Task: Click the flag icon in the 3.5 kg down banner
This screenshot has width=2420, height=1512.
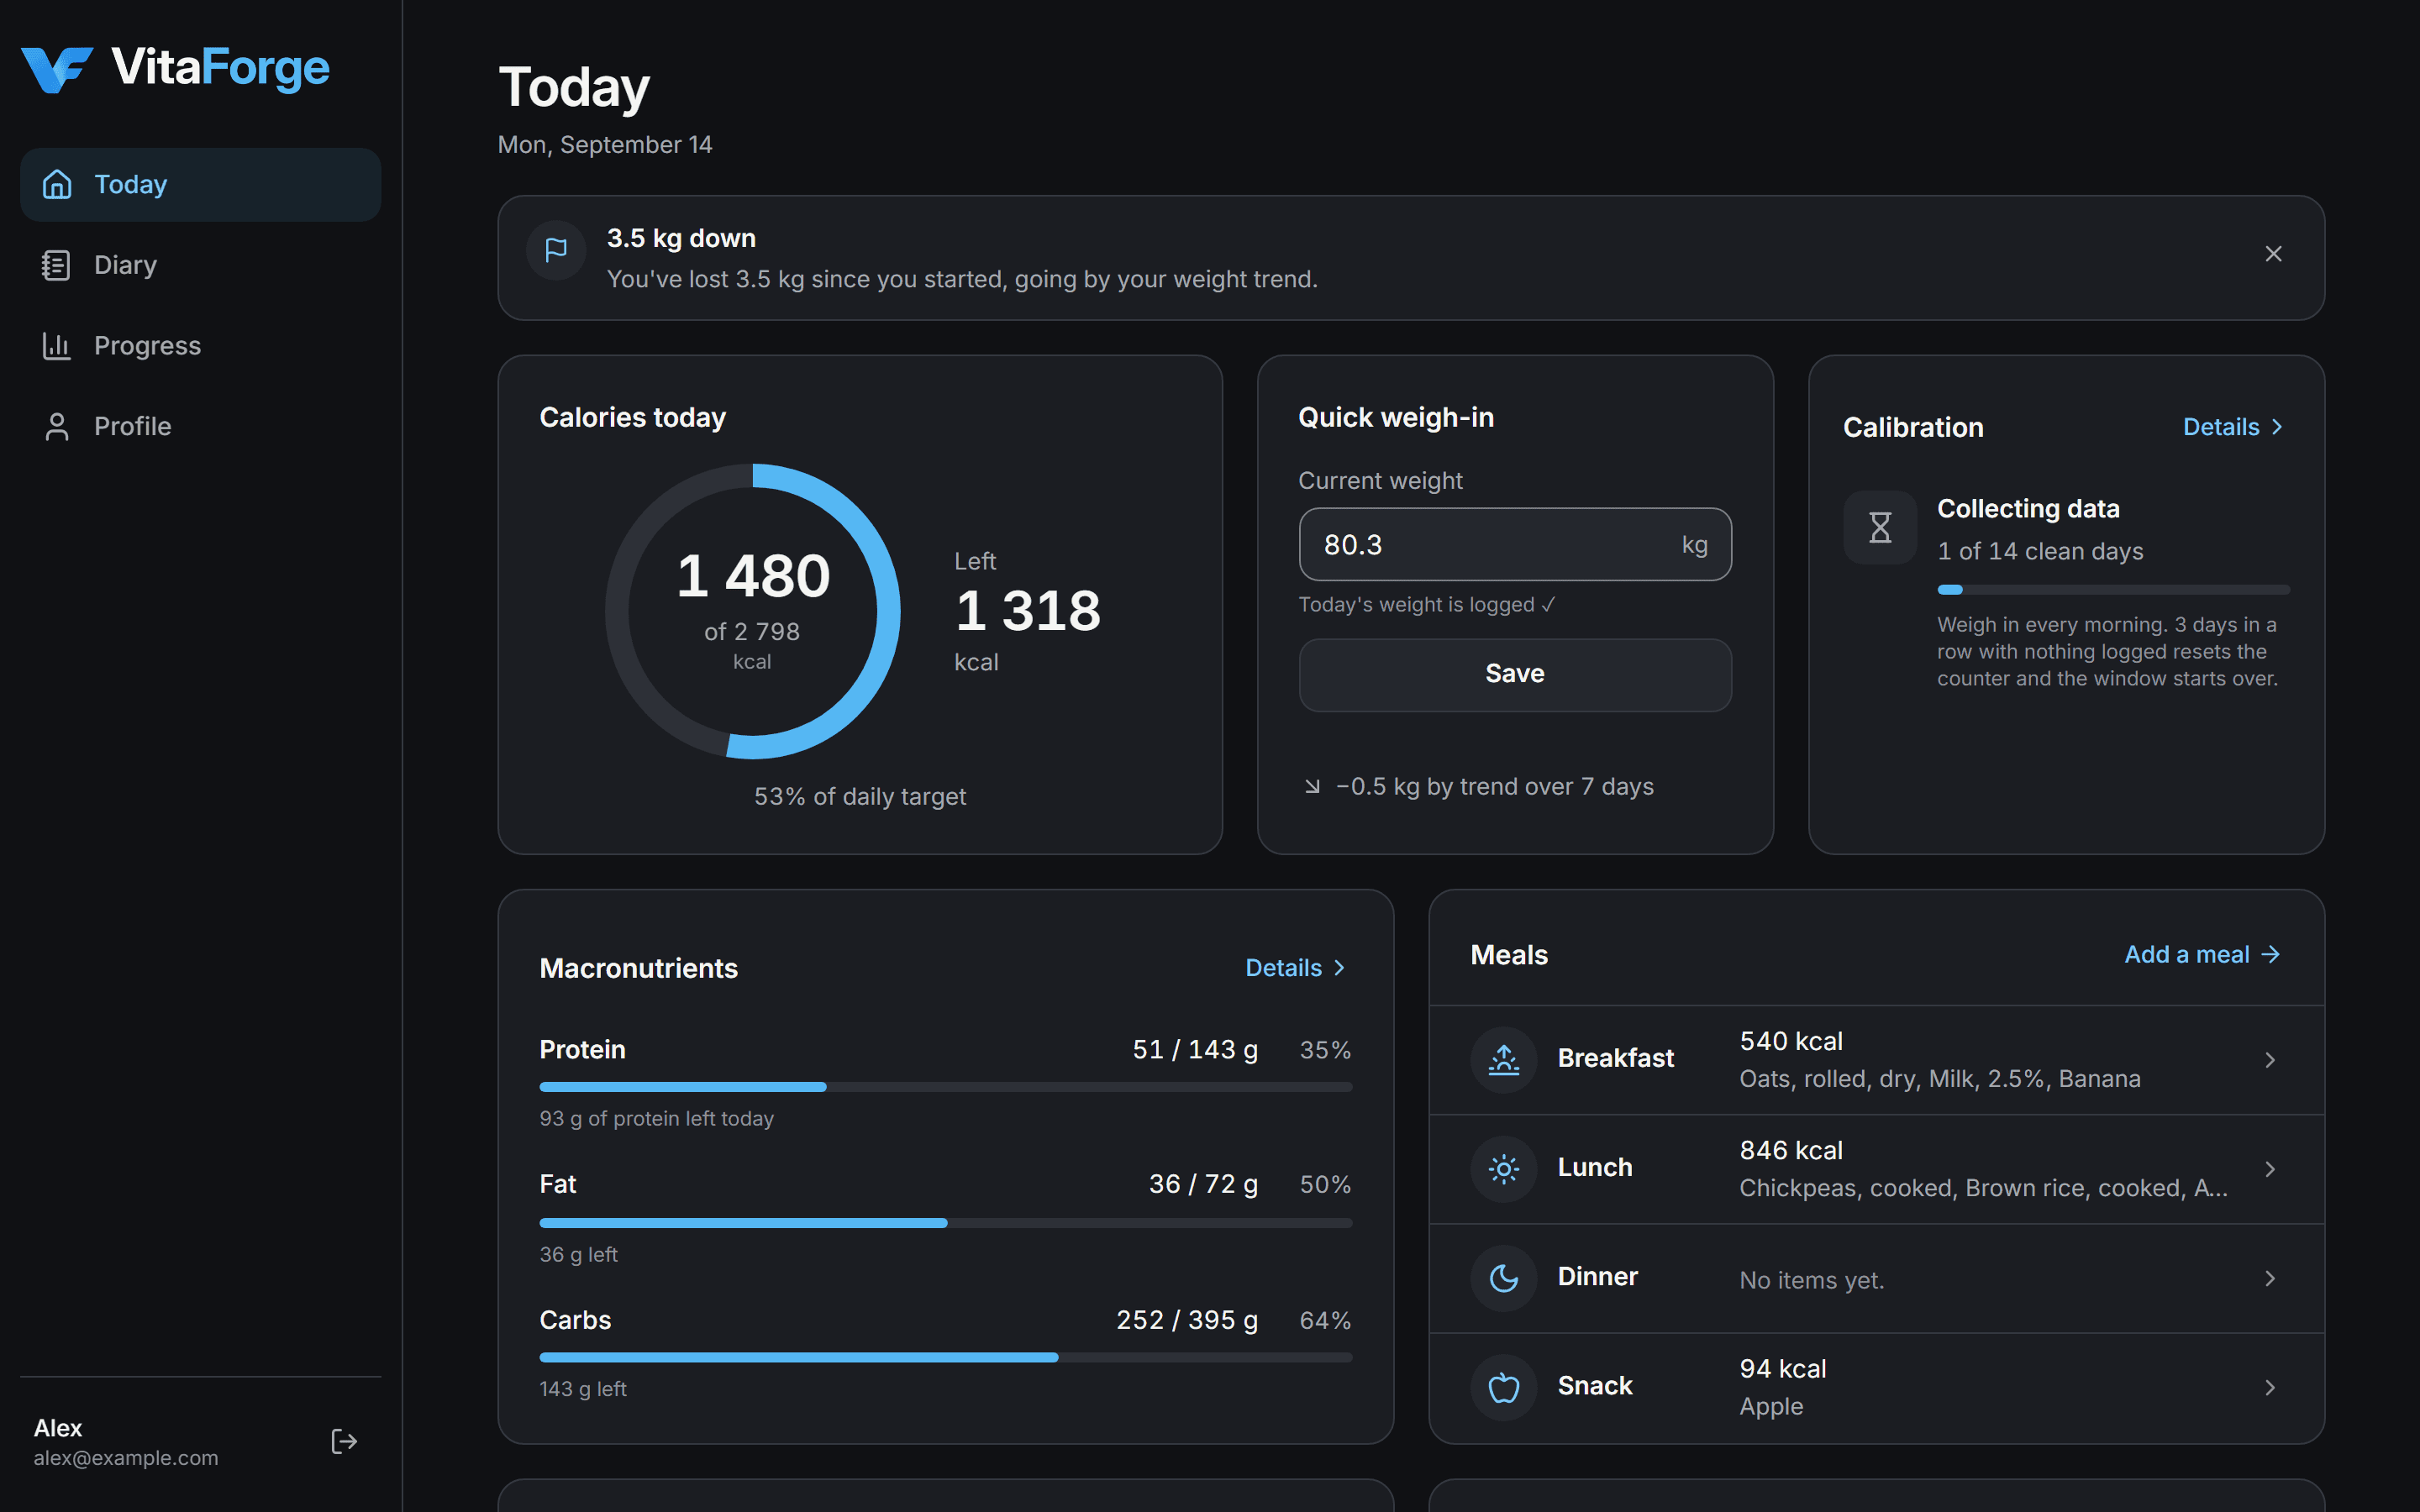Action: pos(556,250)
